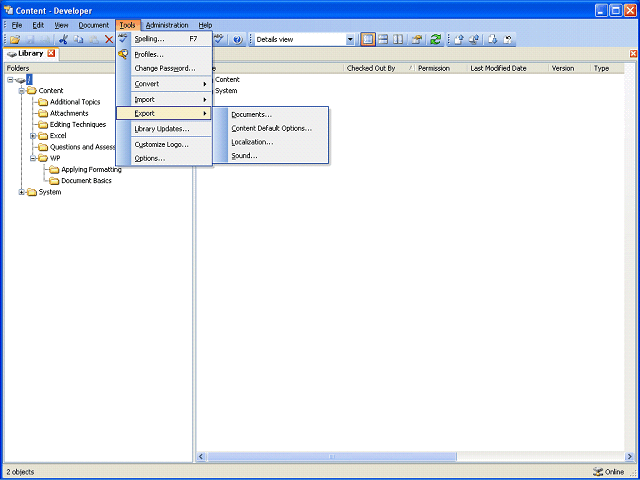Click the Check In document icon
640x480 pixels.
[x=459, y=40]
